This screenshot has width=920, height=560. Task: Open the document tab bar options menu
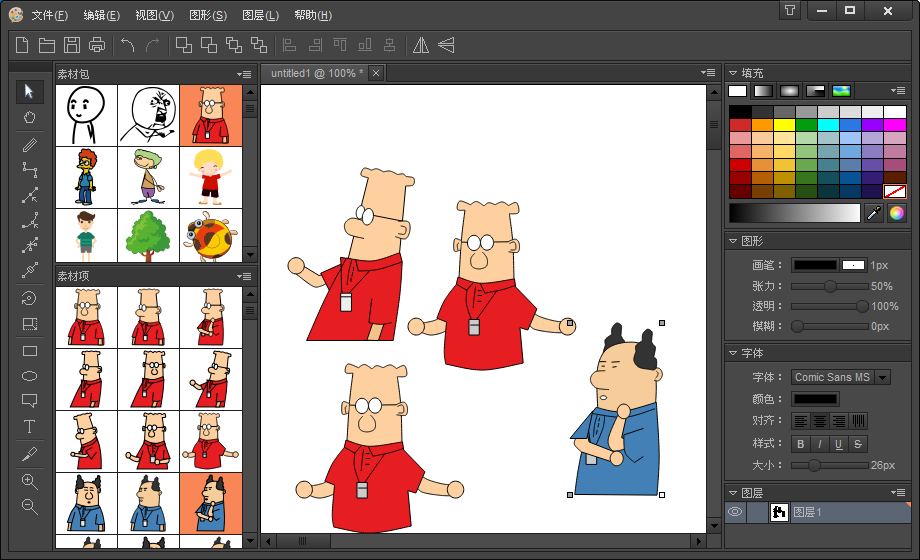(x=708, y=73)
